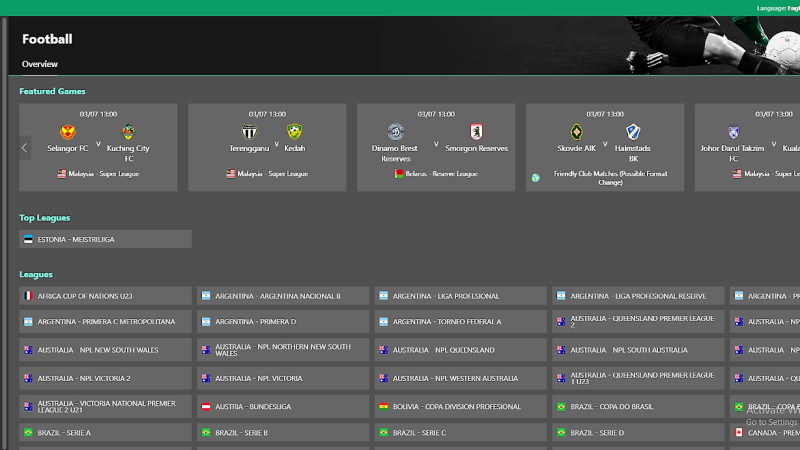Open the Estonia - Meistriliiga league

click(x=105, y=239)
